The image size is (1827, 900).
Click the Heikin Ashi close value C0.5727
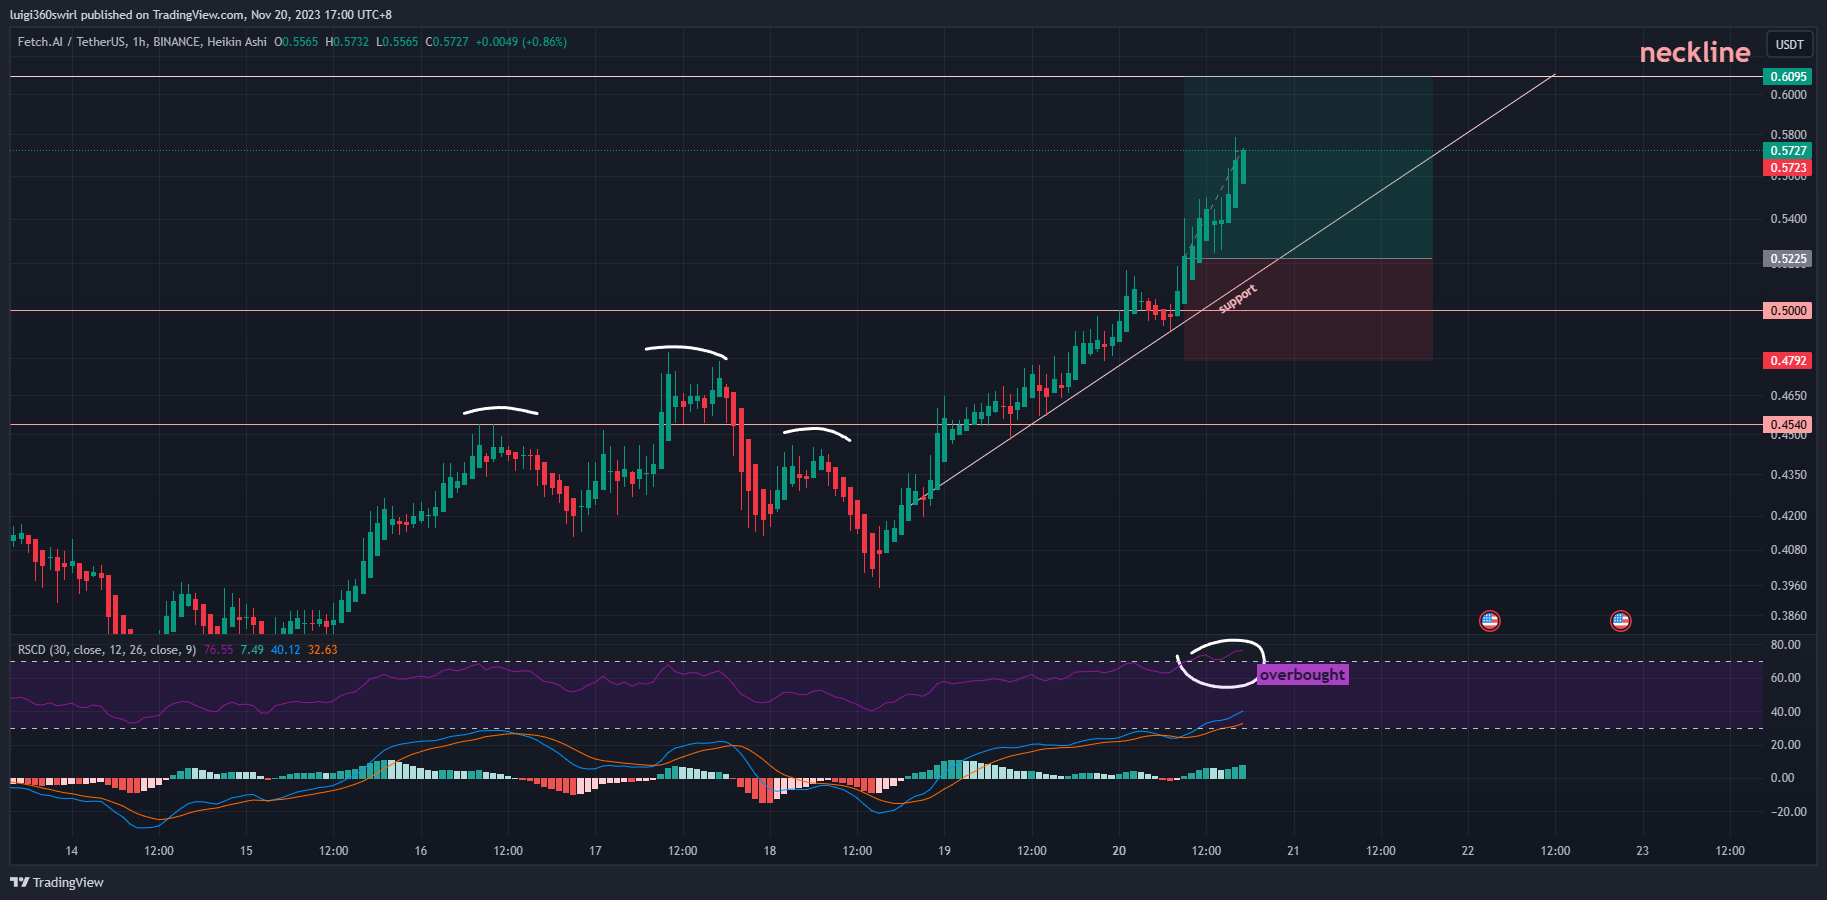447,42
